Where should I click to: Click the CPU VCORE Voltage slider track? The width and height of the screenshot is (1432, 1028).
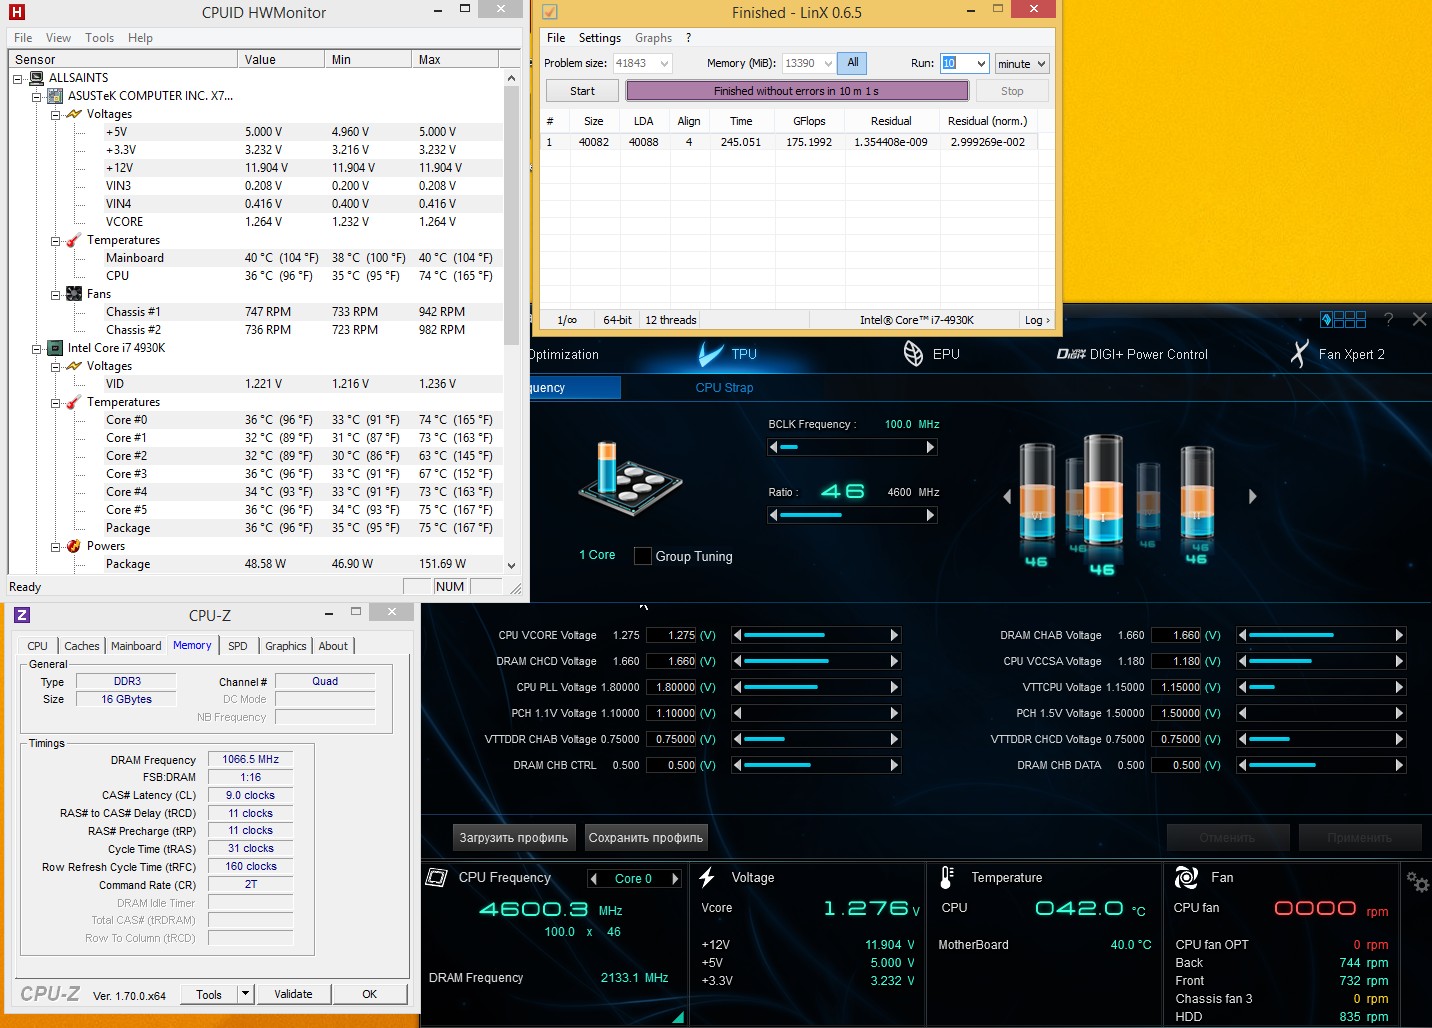click(x=816, y=635)
